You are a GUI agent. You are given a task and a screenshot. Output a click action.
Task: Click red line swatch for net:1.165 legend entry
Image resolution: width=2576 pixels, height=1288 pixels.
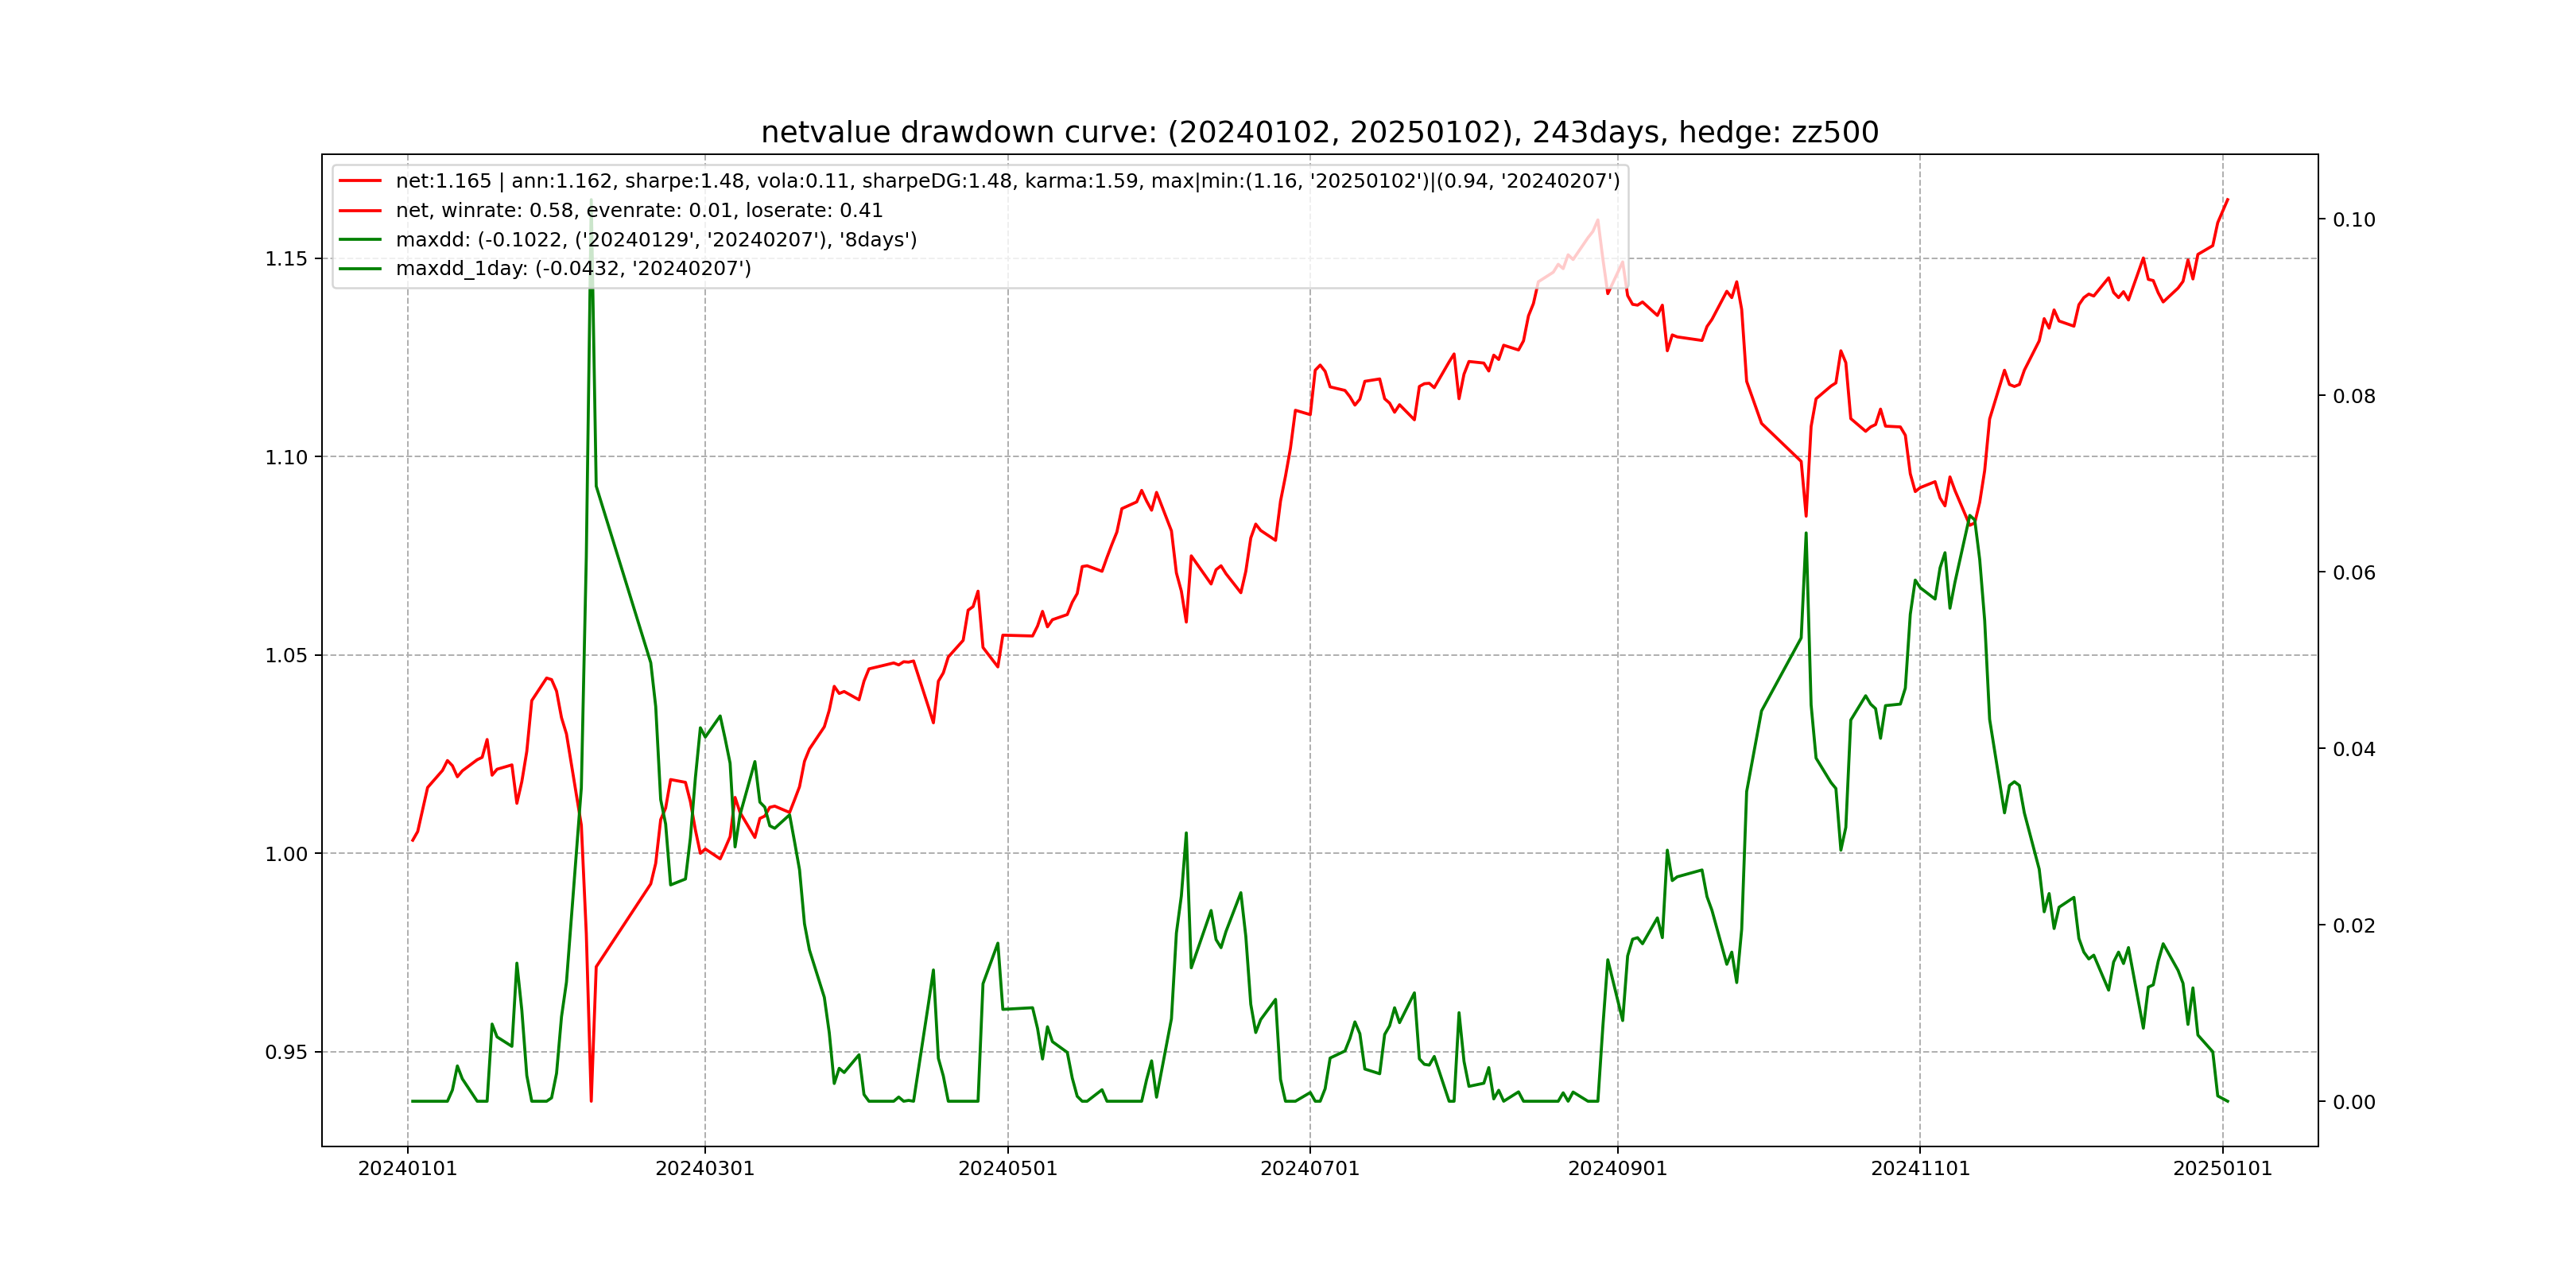pos(360,181)
